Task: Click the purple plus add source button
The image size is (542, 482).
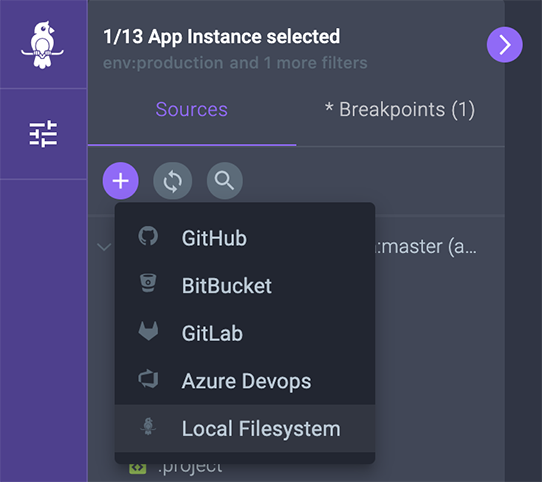Action: click(x=121, y=181)
